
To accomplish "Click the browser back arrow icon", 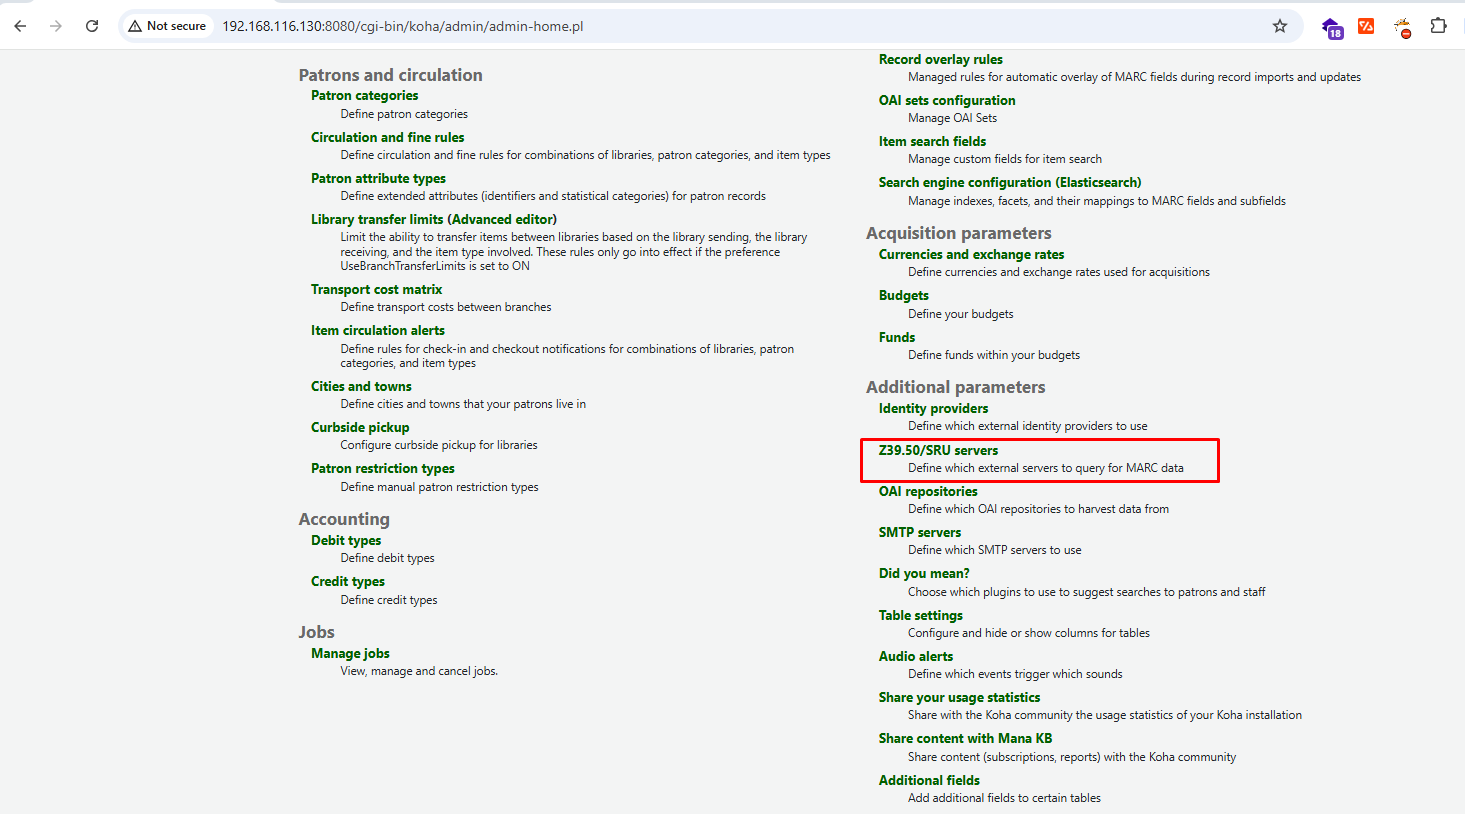I will (x=20, y=26).
